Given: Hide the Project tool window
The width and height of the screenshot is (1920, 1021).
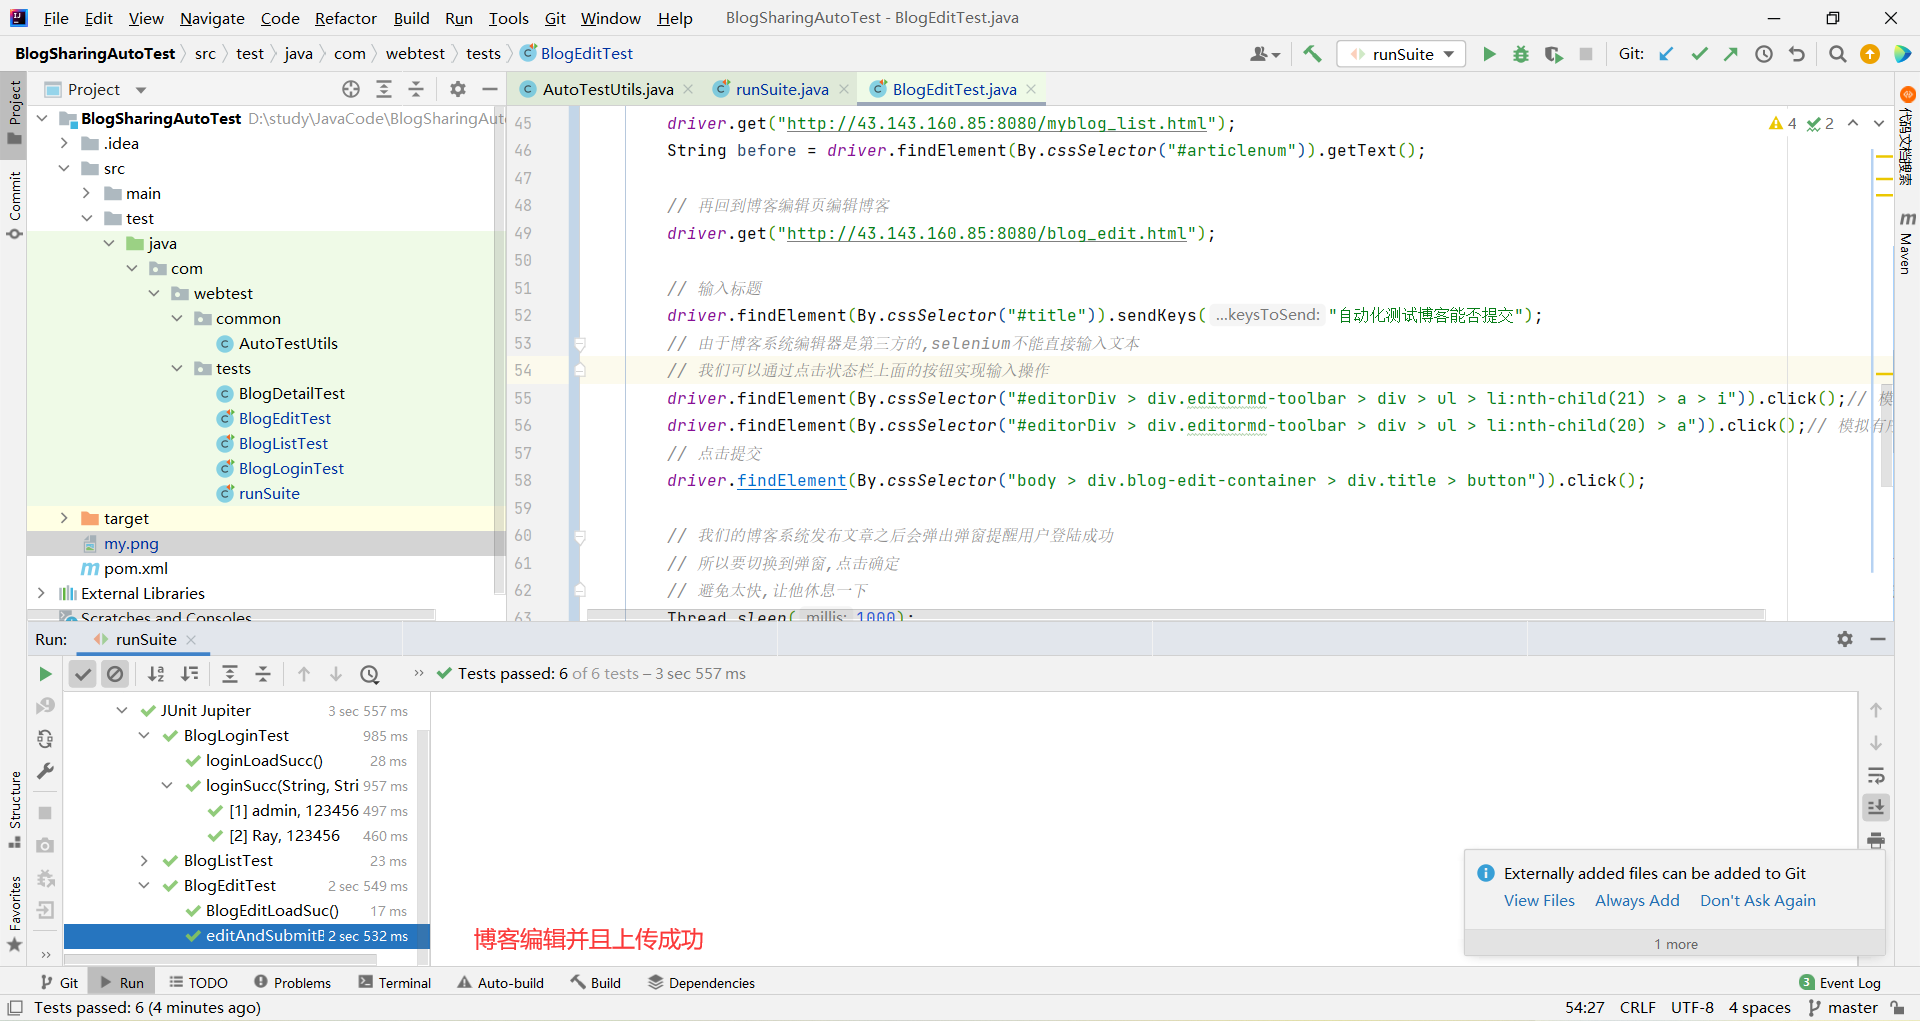Looking at the screenshot, I should (490, 89).
